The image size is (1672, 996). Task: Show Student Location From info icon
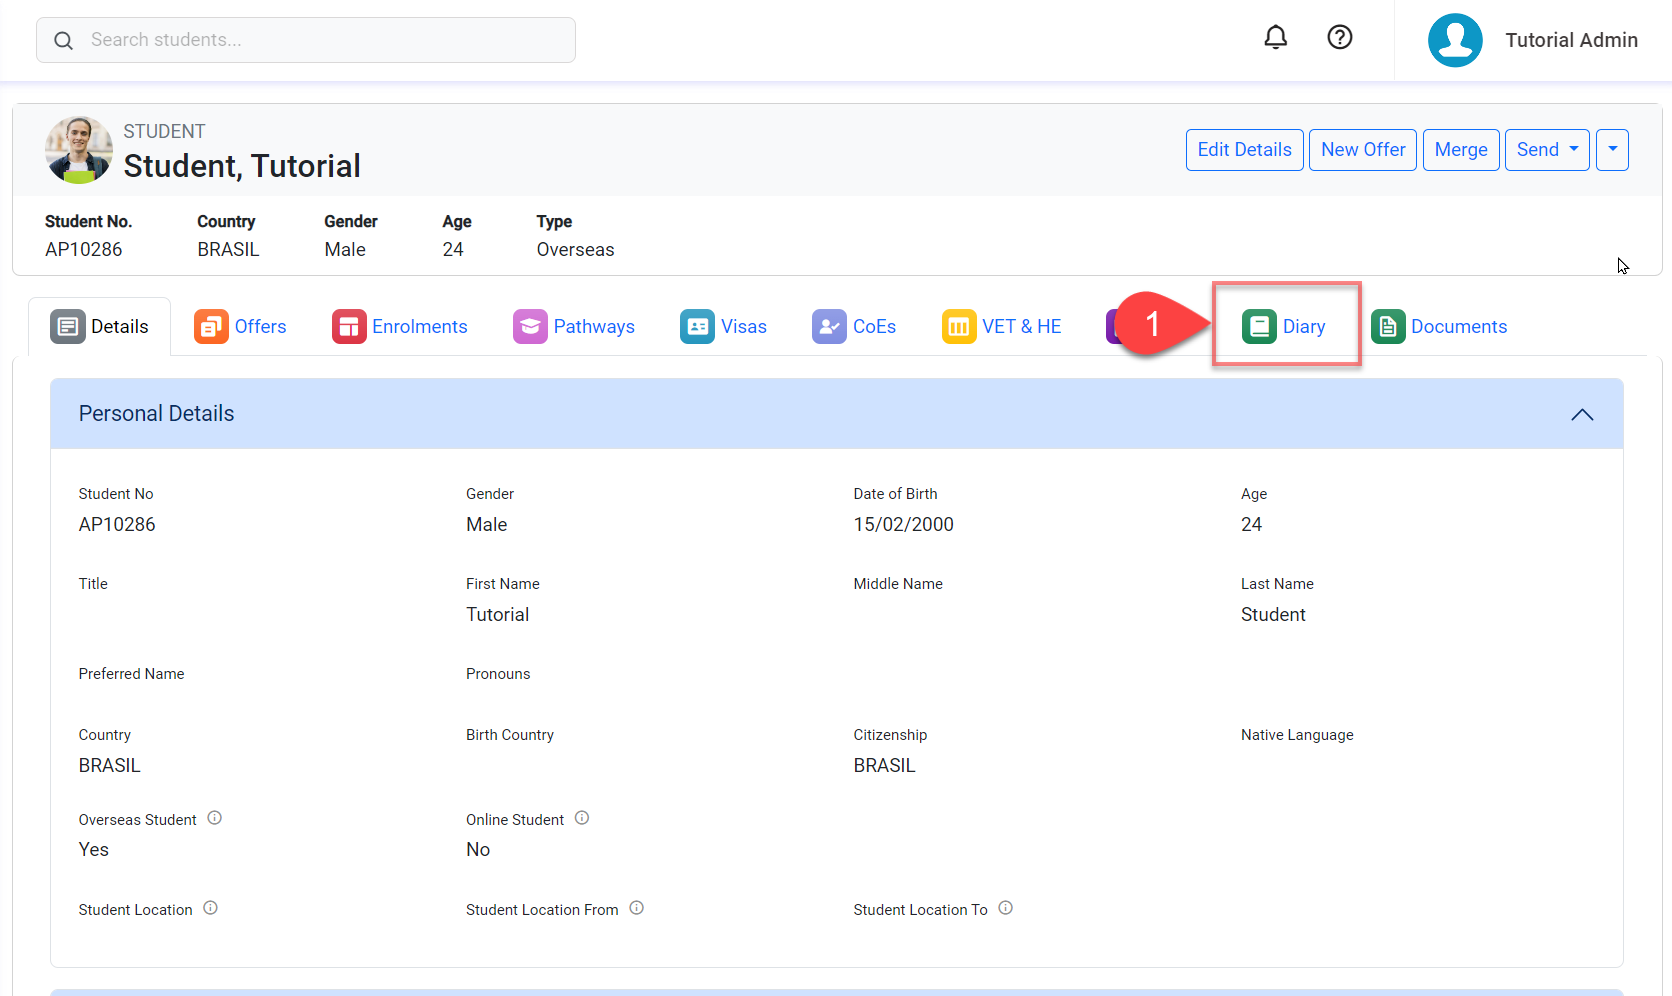click(637, 908)
